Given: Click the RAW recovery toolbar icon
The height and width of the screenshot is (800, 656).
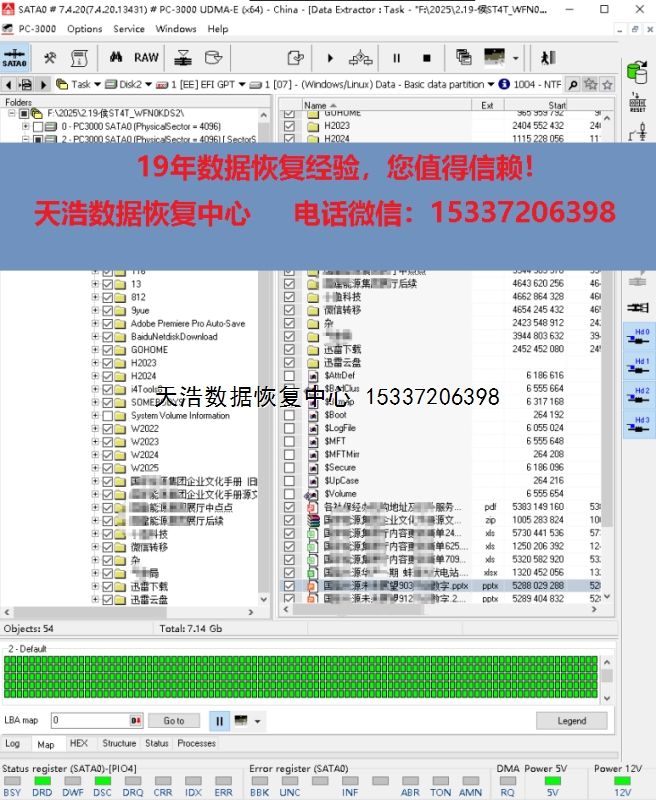Looking at the screenshot, I should pyautogui.click(x=146, y=58).
